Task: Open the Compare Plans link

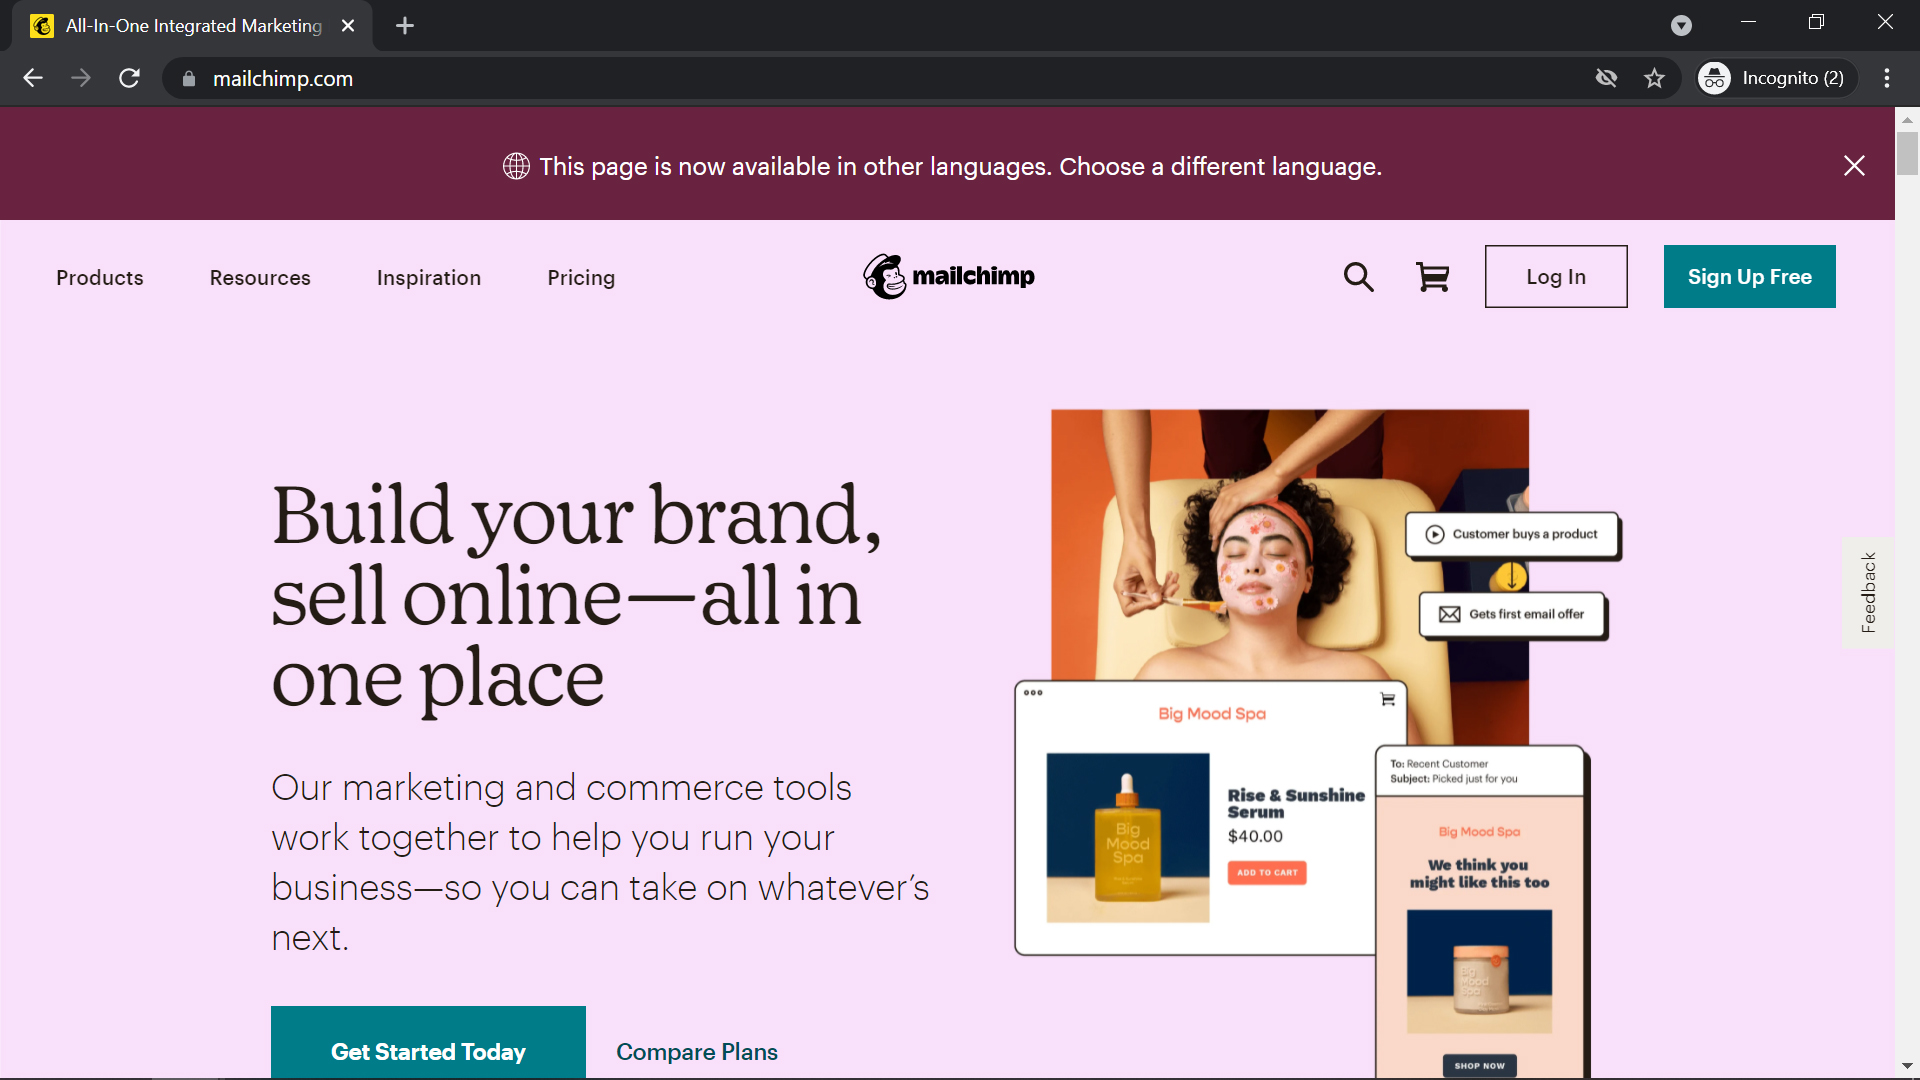Action: click(x=697, y=1052)
